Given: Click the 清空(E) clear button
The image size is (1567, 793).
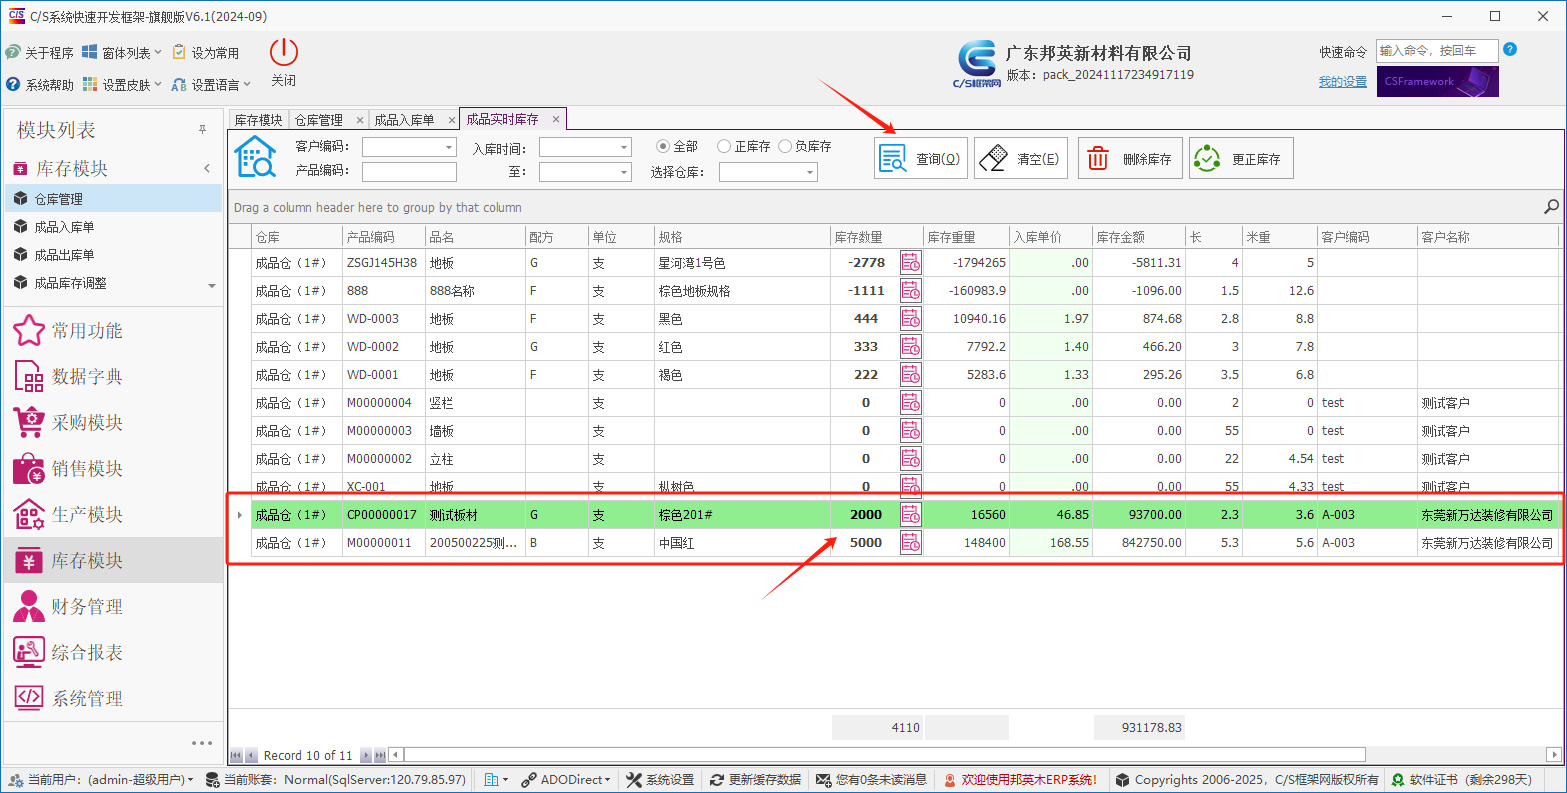Looking at the screenshot, I should pos(1021,158).
